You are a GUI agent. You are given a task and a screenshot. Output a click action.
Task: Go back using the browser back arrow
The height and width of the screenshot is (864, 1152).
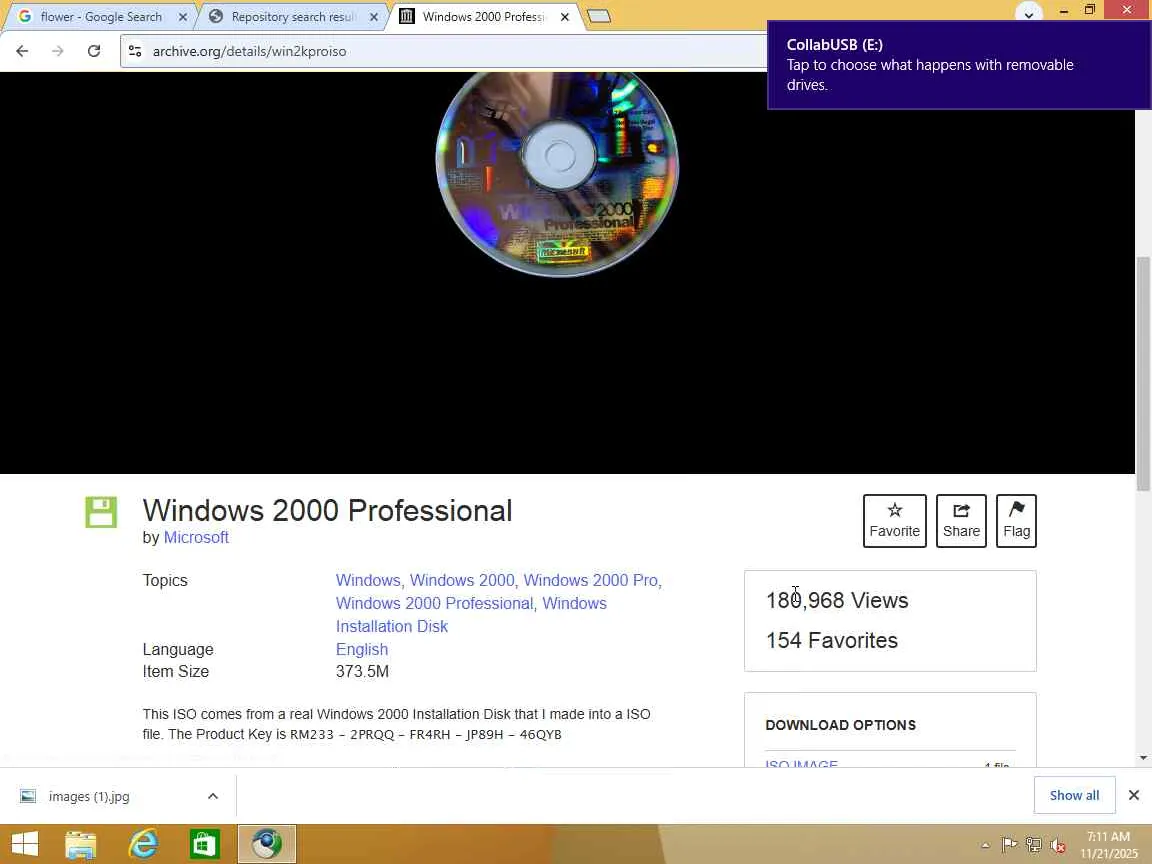coord(22,51)
